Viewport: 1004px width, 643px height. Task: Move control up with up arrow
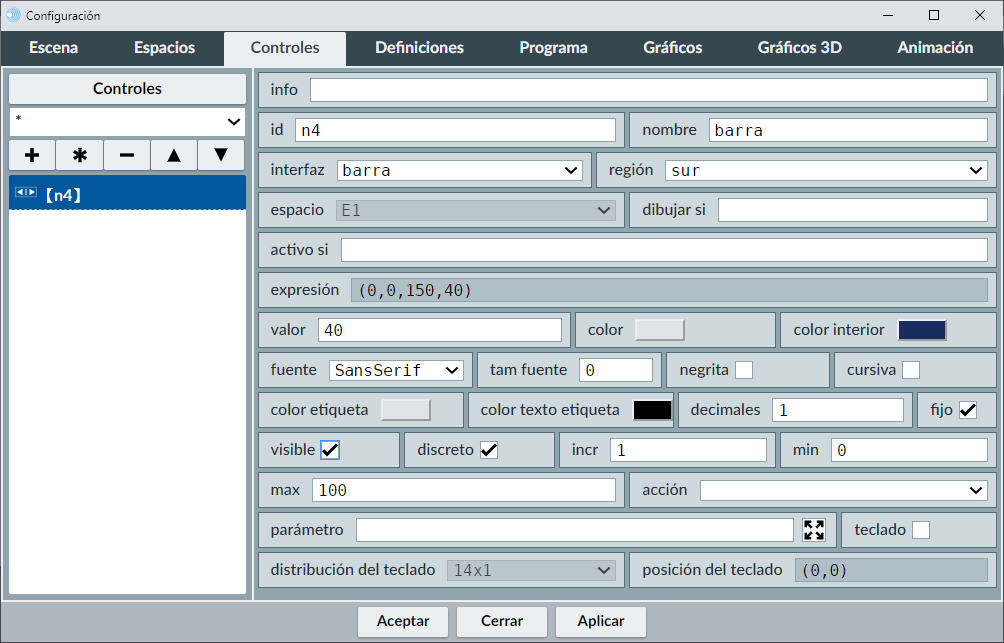174,155
